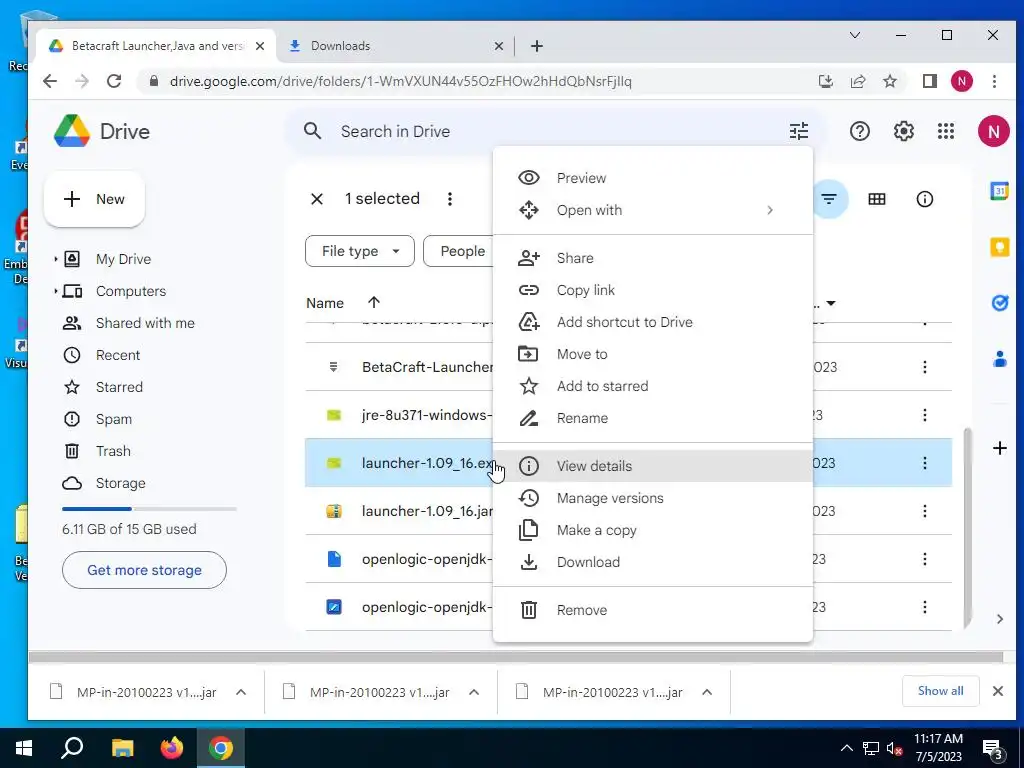Clear selection with the X icon
This screenshot has height=768, width=1024.
317,199
